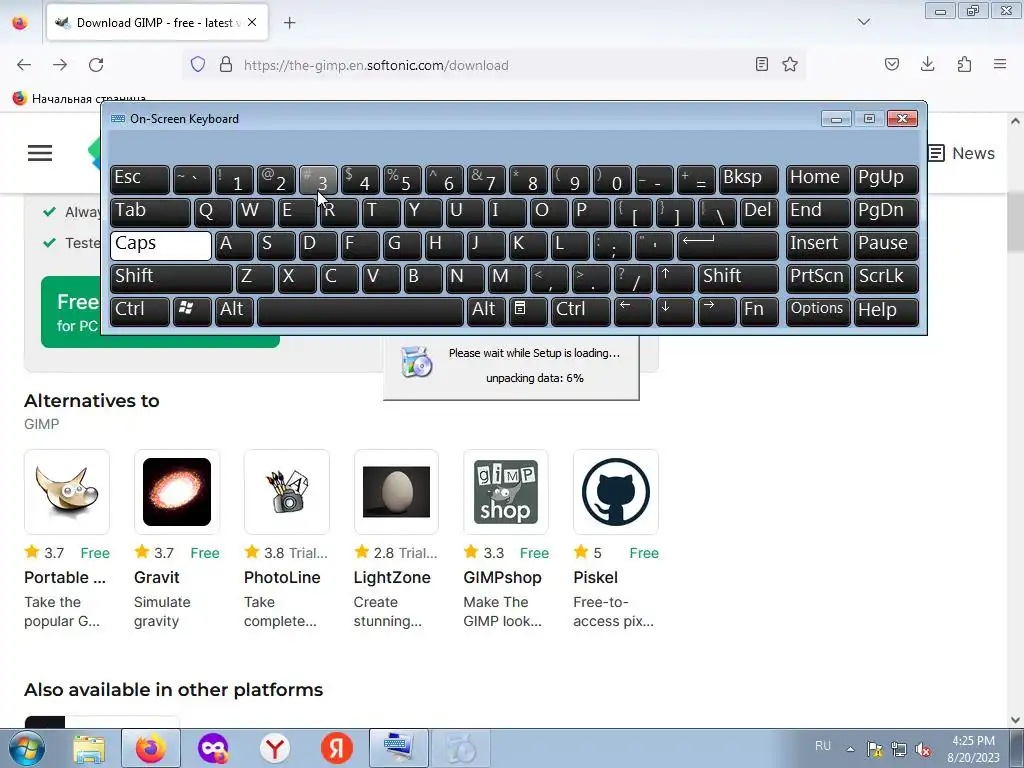Open the Save to Pocket icon
Image resolution: width=1024 pixels, height=768 pixels.
pos(892,65)
